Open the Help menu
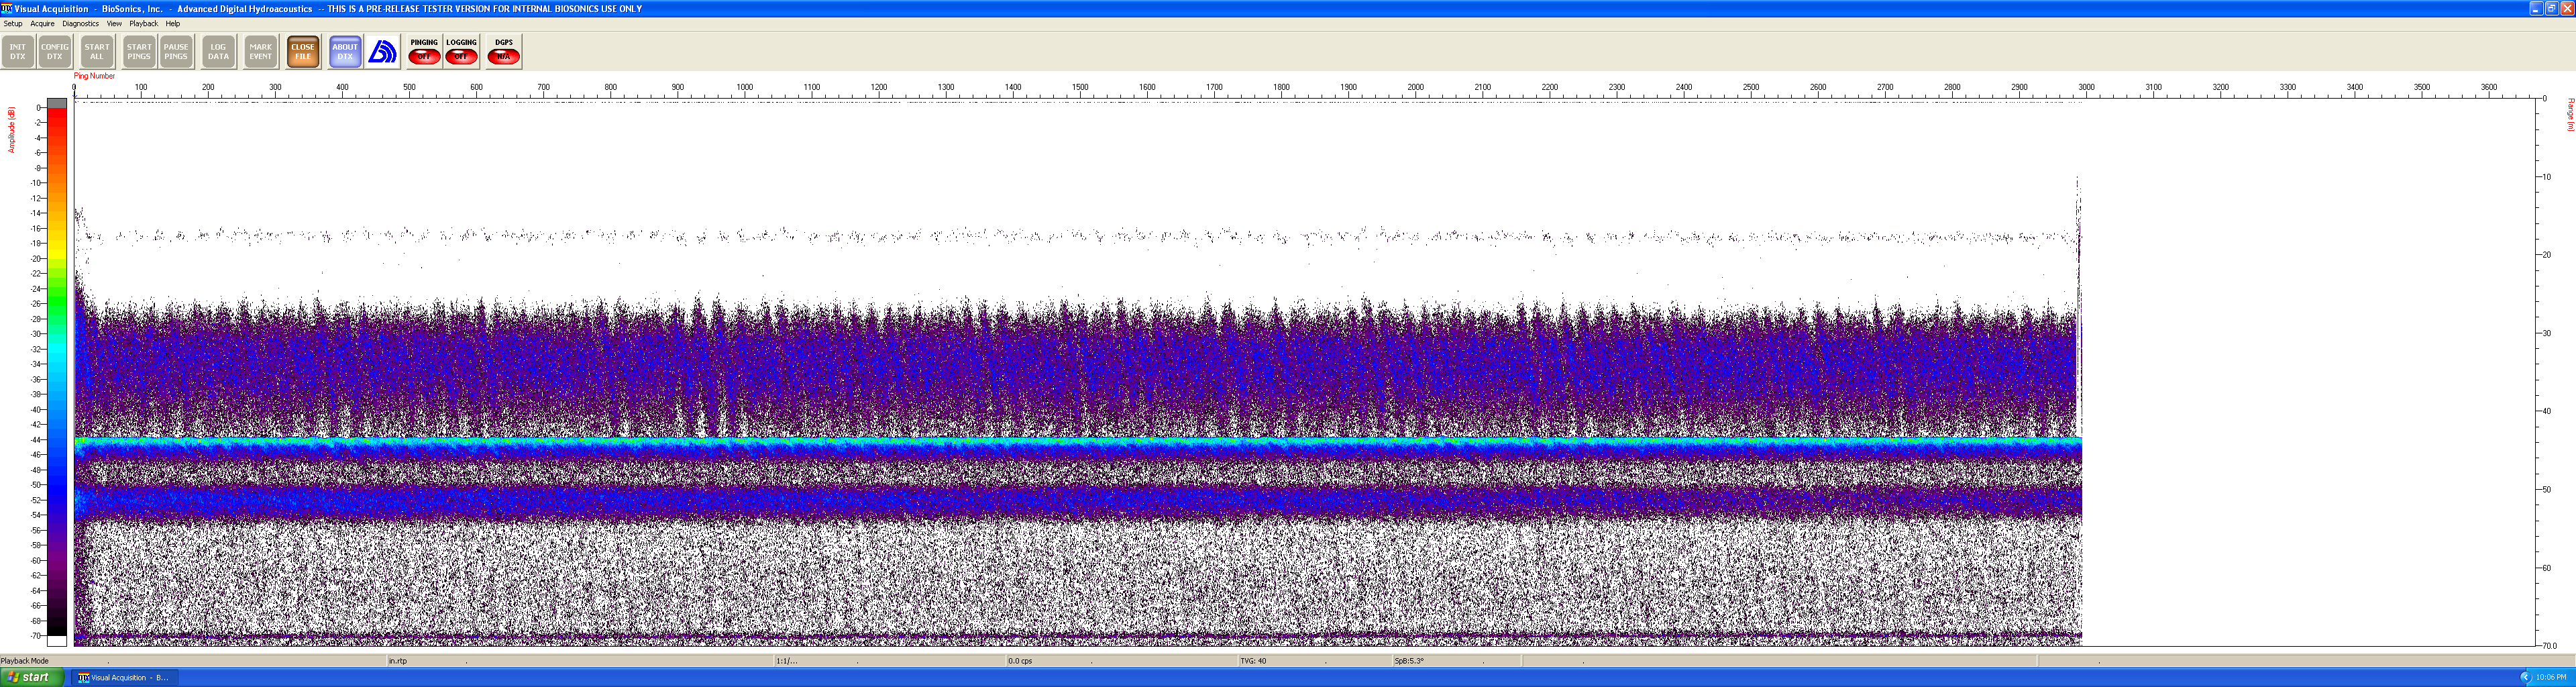The height and width of the screenshot is (687, 2576). (173, 24)
